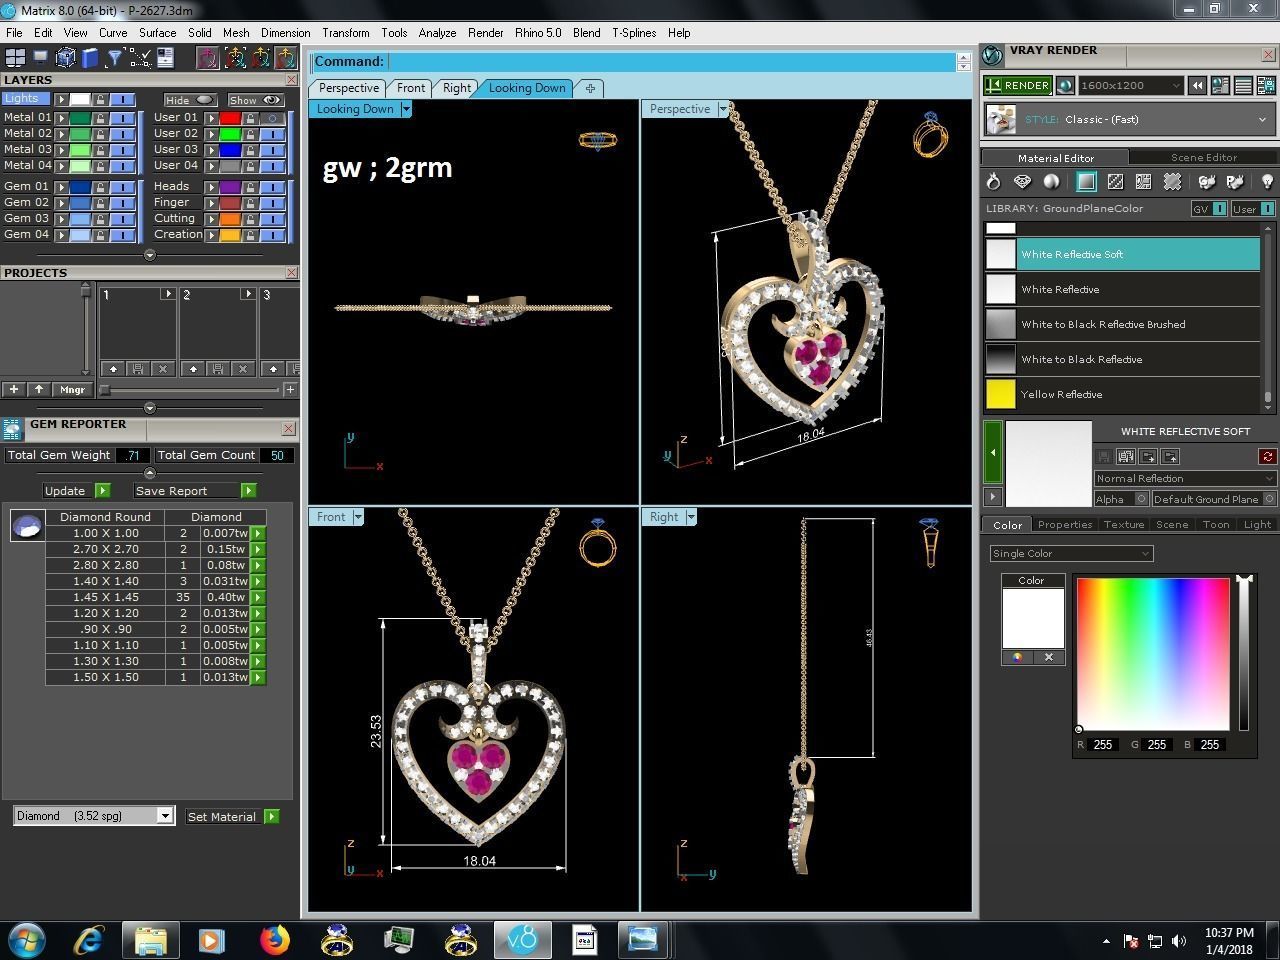
Task: Click the V-Ray logo icon
Action: click(x=992, y=55)
